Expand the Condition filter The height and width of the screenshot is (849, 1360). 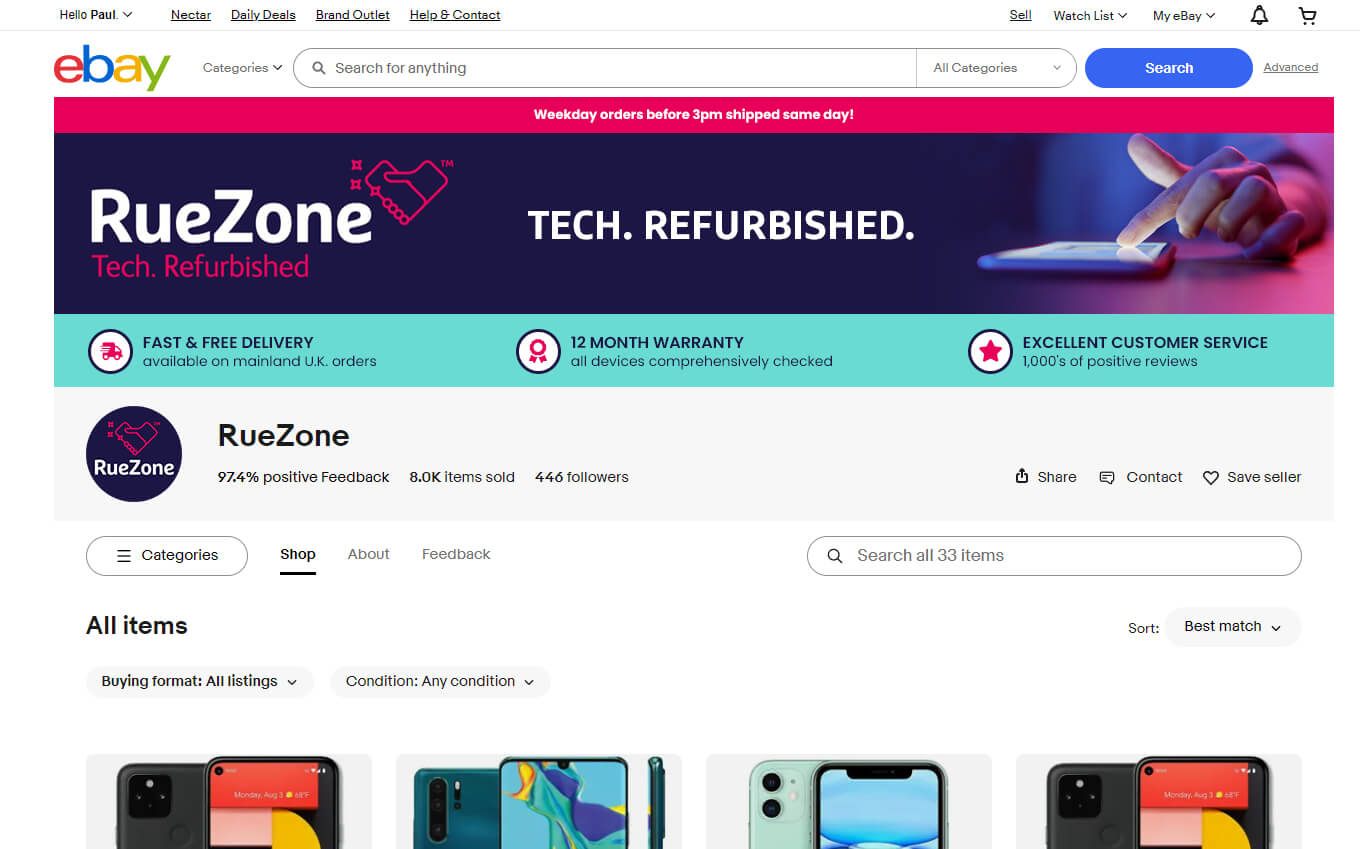[x=440, y=682]
